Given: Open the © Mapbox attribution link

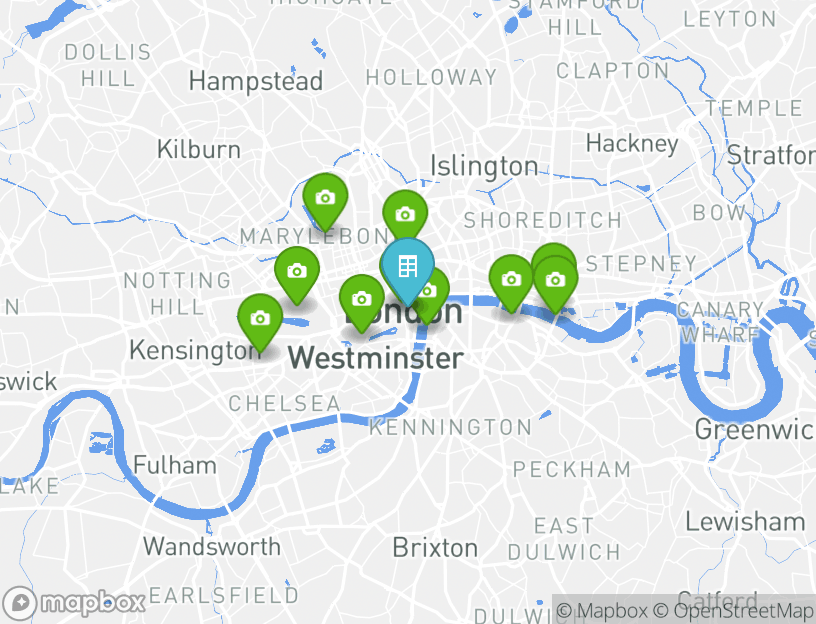Looking at the screenshot, I should [x=603, y=610].
